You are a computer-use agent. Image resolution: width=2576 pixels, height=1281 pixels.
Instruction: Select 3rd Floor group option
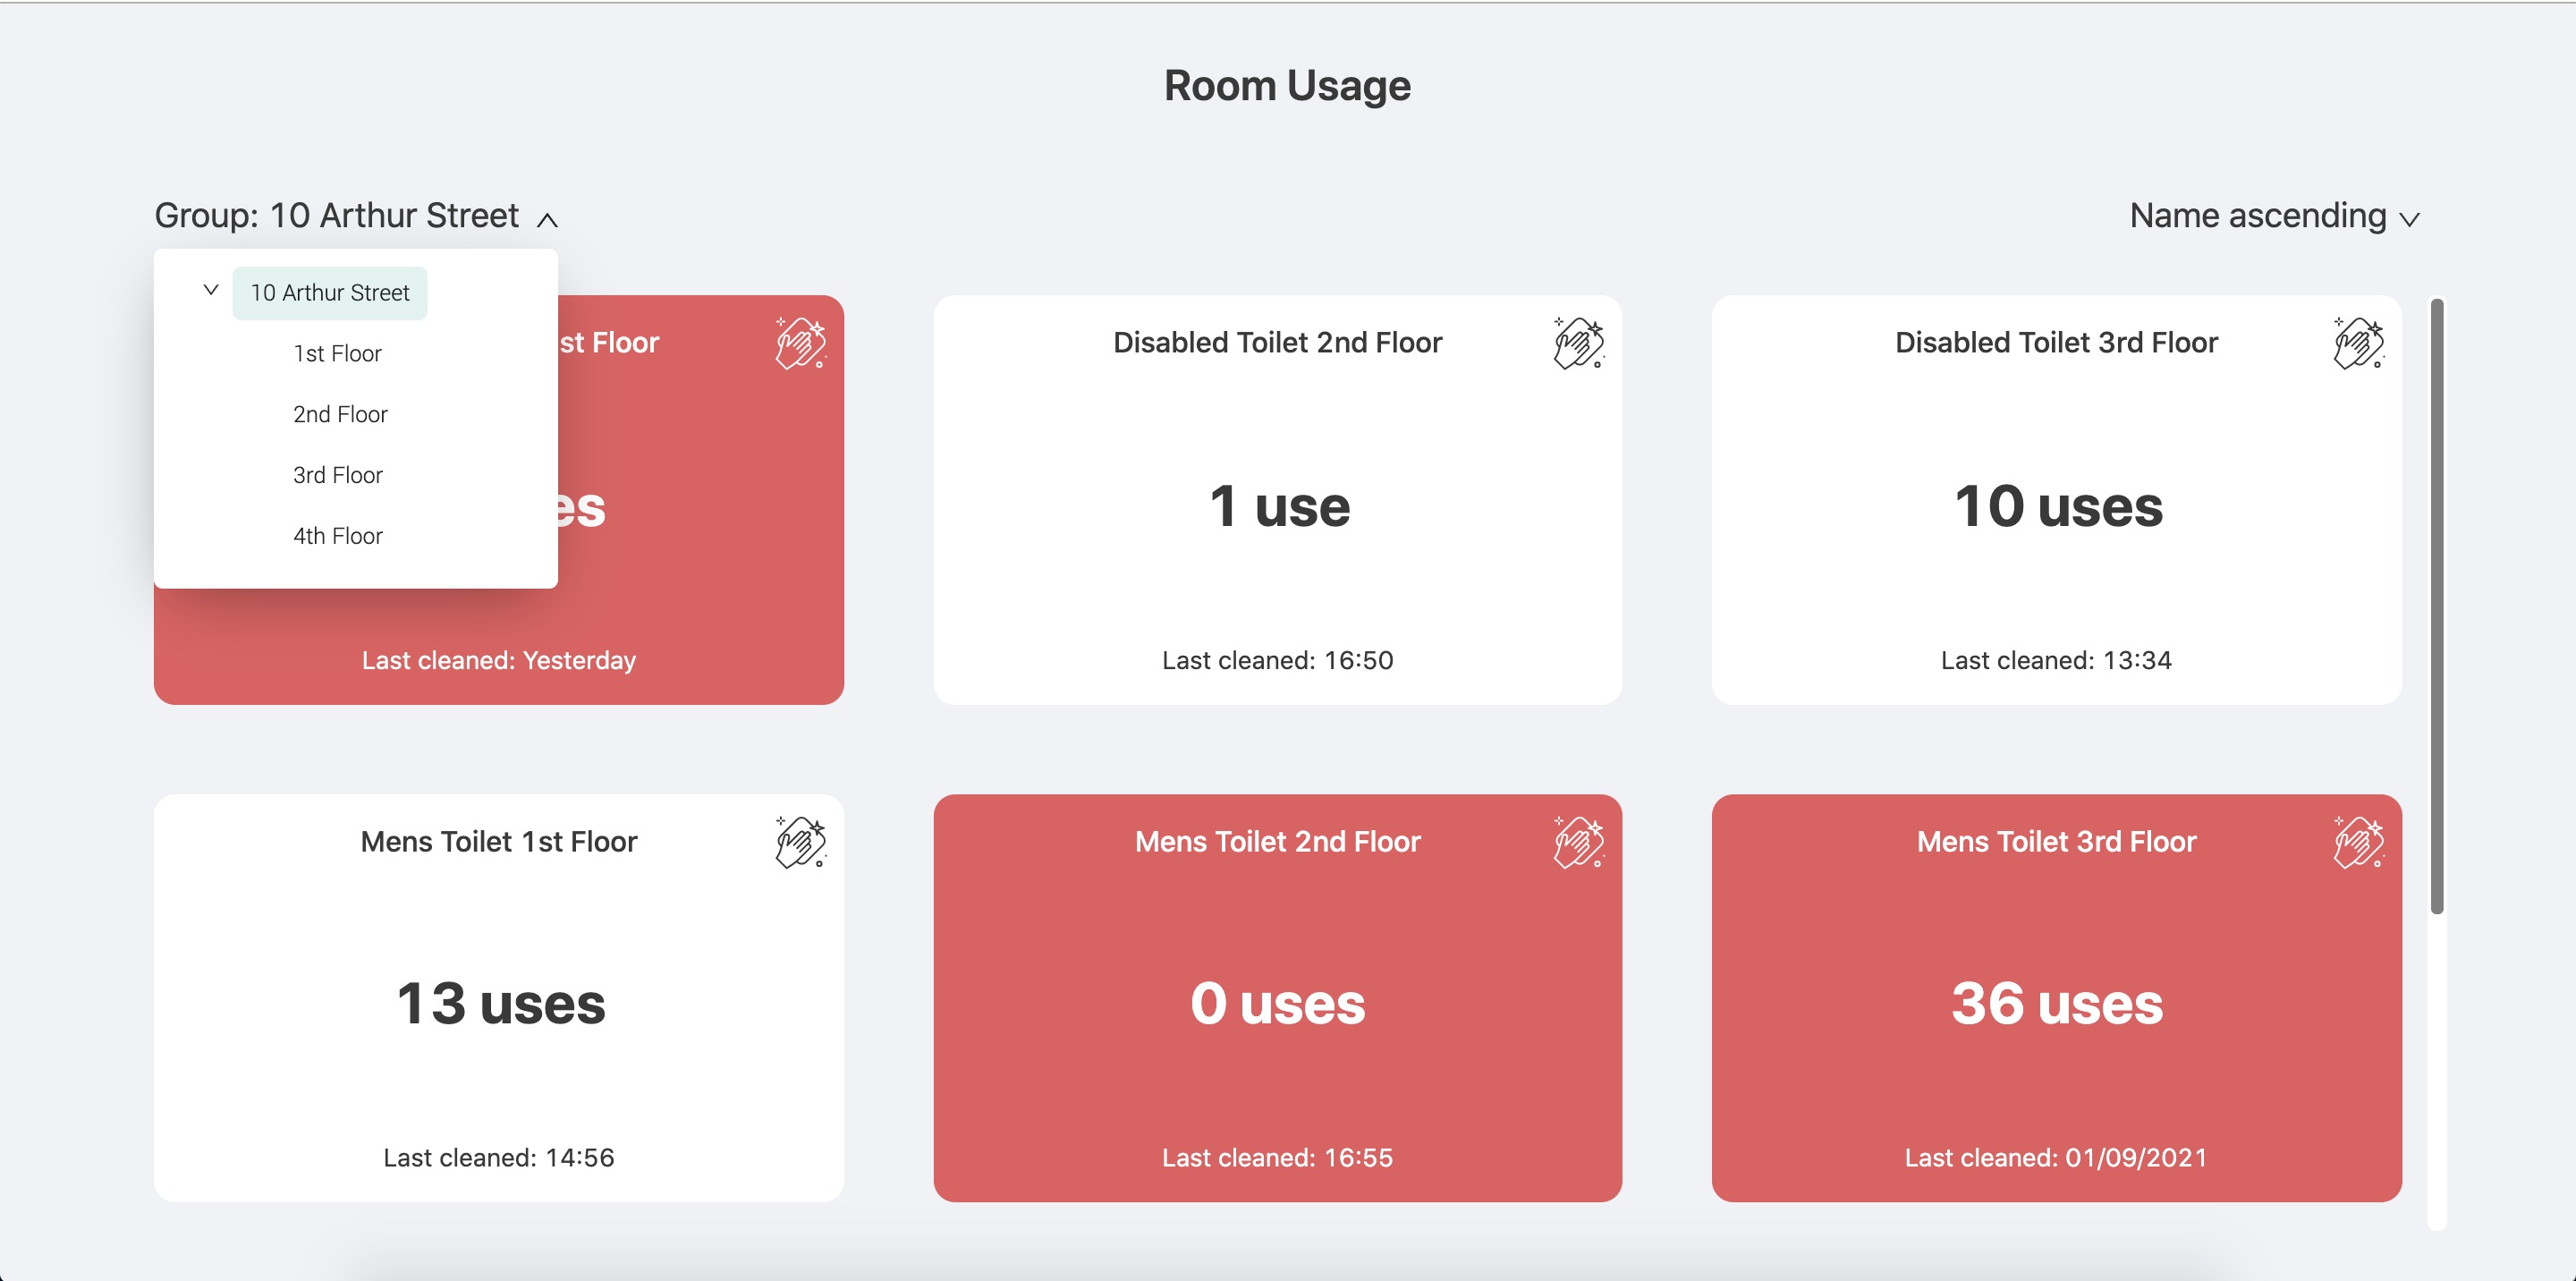coord(338,476)
